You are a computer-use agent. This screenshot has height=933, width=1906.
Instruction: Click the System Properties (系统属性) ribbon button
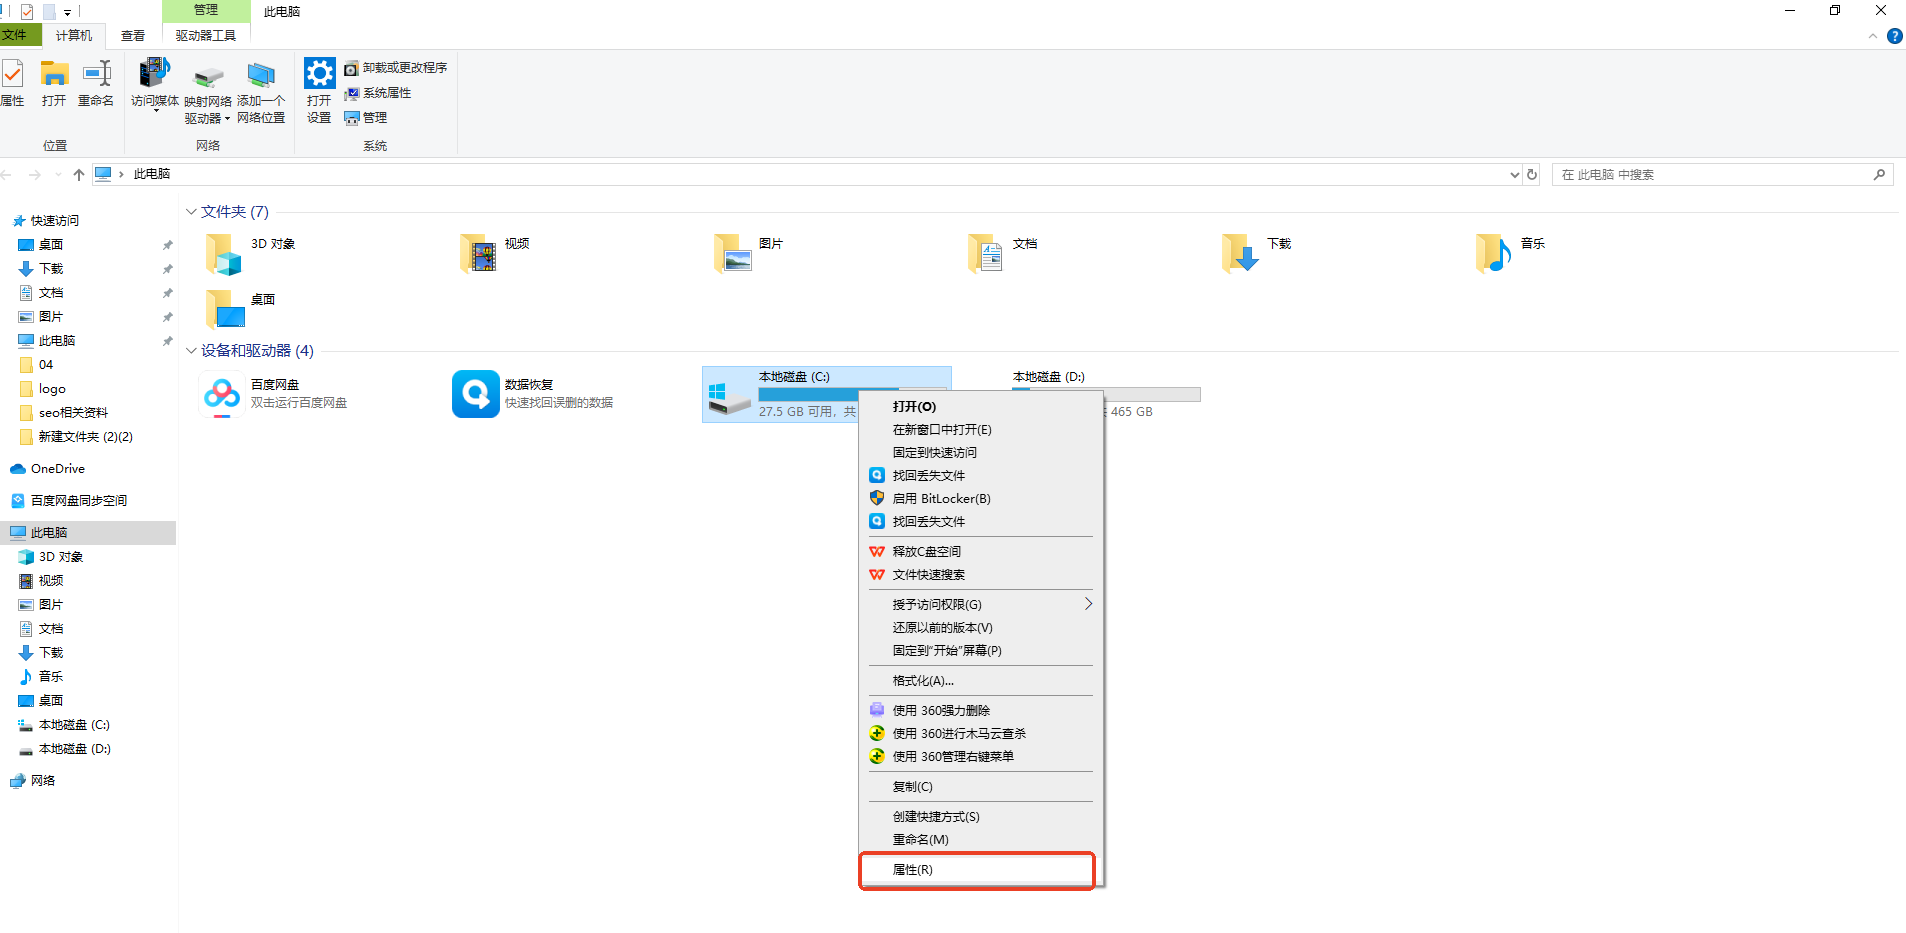(378, 93)
